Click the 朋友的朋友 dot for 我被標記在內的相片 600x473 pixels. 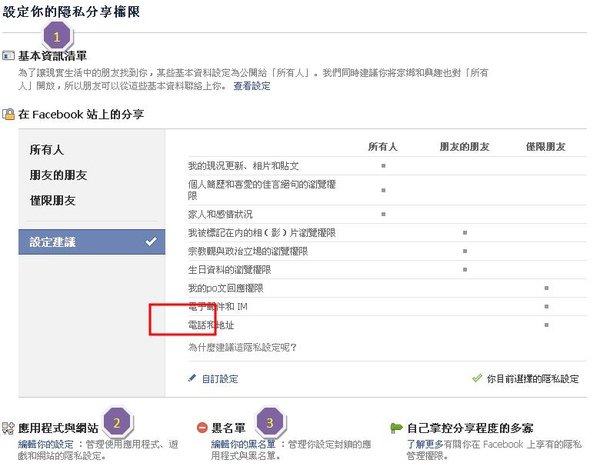point(465,232)
